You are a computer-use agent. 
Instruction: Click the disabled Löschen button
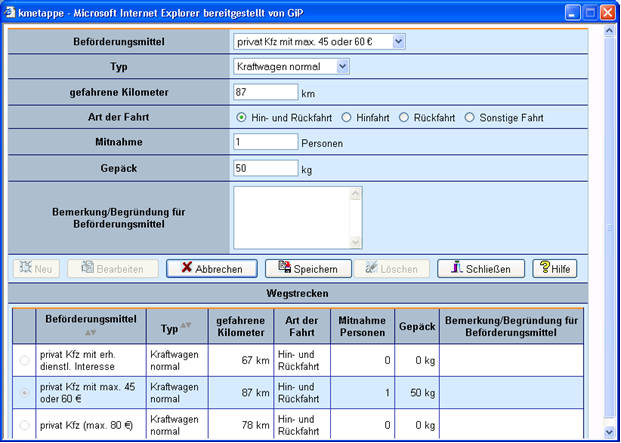coord(392,269)
